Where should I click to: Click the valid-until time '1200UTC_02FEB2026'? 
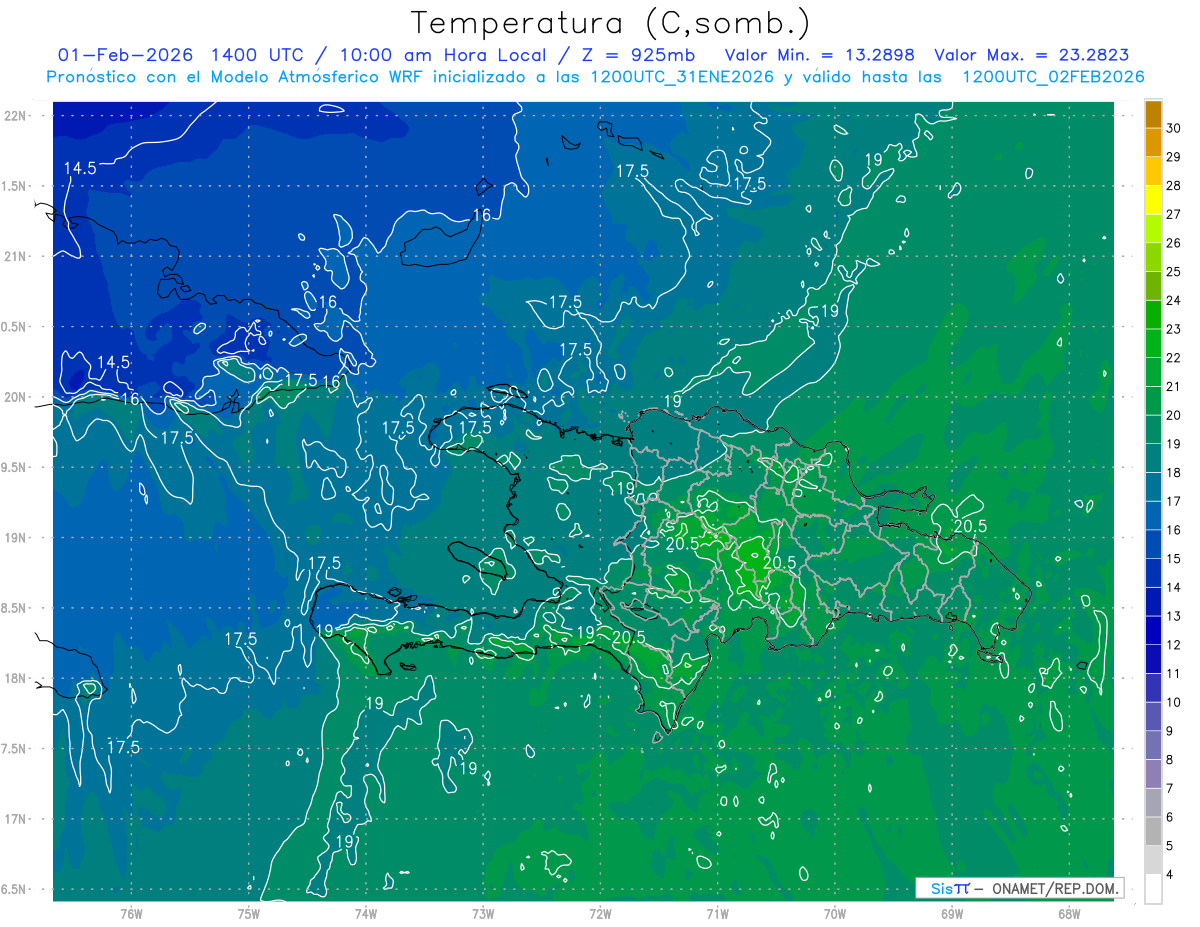(1053, 77)
